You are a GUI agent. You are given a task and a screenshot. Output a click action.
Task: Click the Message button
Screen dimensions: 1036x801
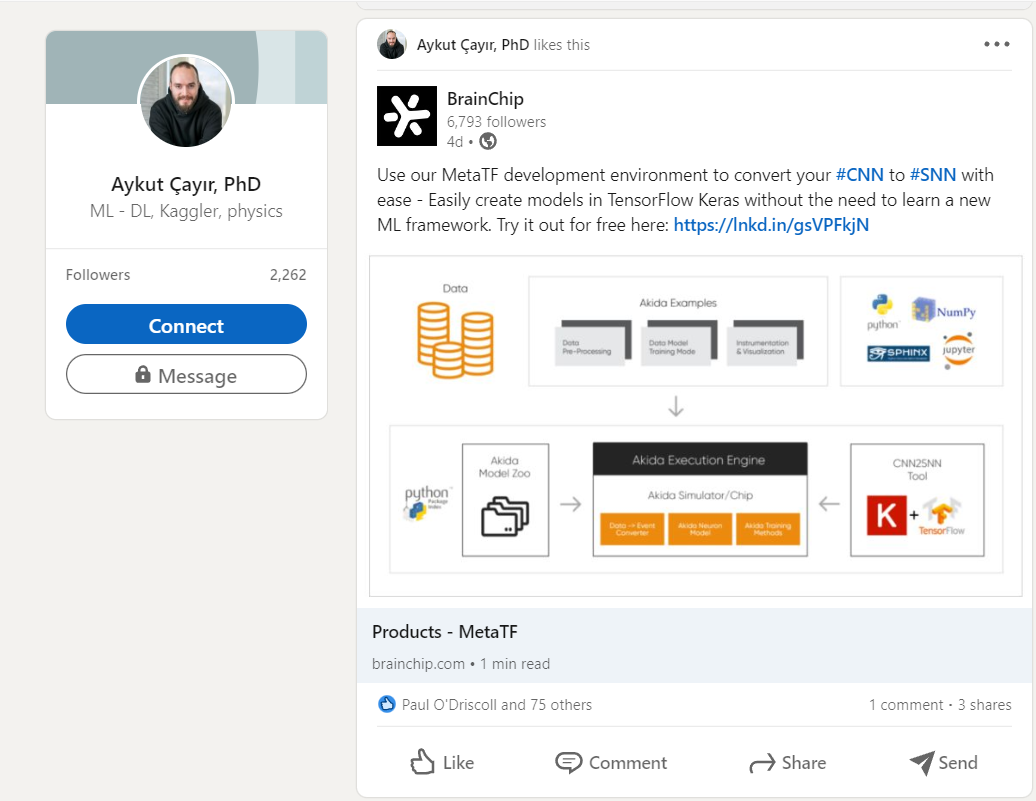point(186,375)
